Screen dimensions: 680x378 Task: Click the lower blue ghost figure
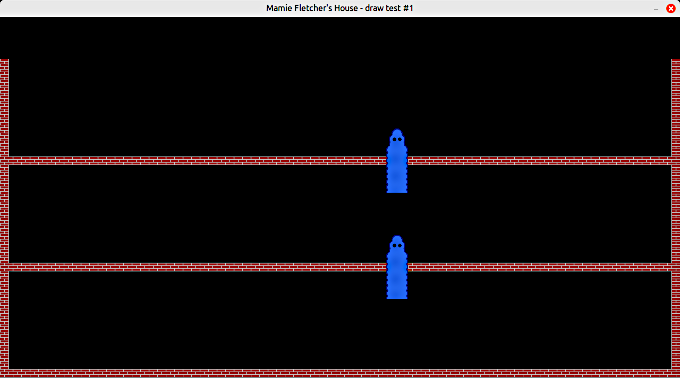pyautogui.click(x=397, y=267)
